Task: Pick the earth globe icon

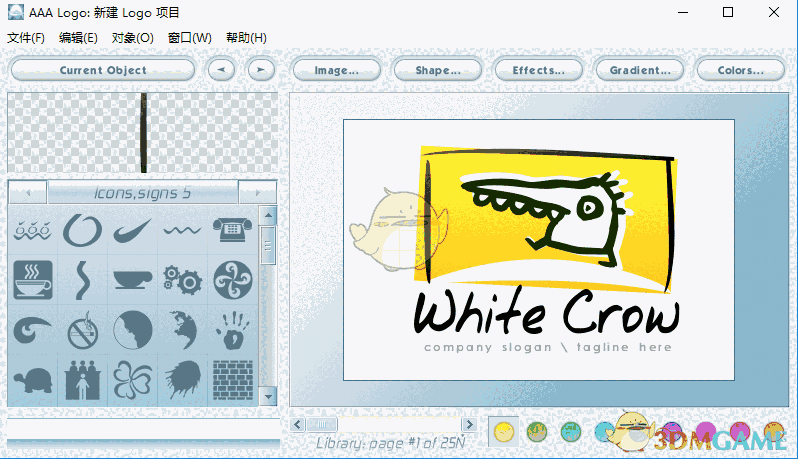Action: [x=183, y=330]
